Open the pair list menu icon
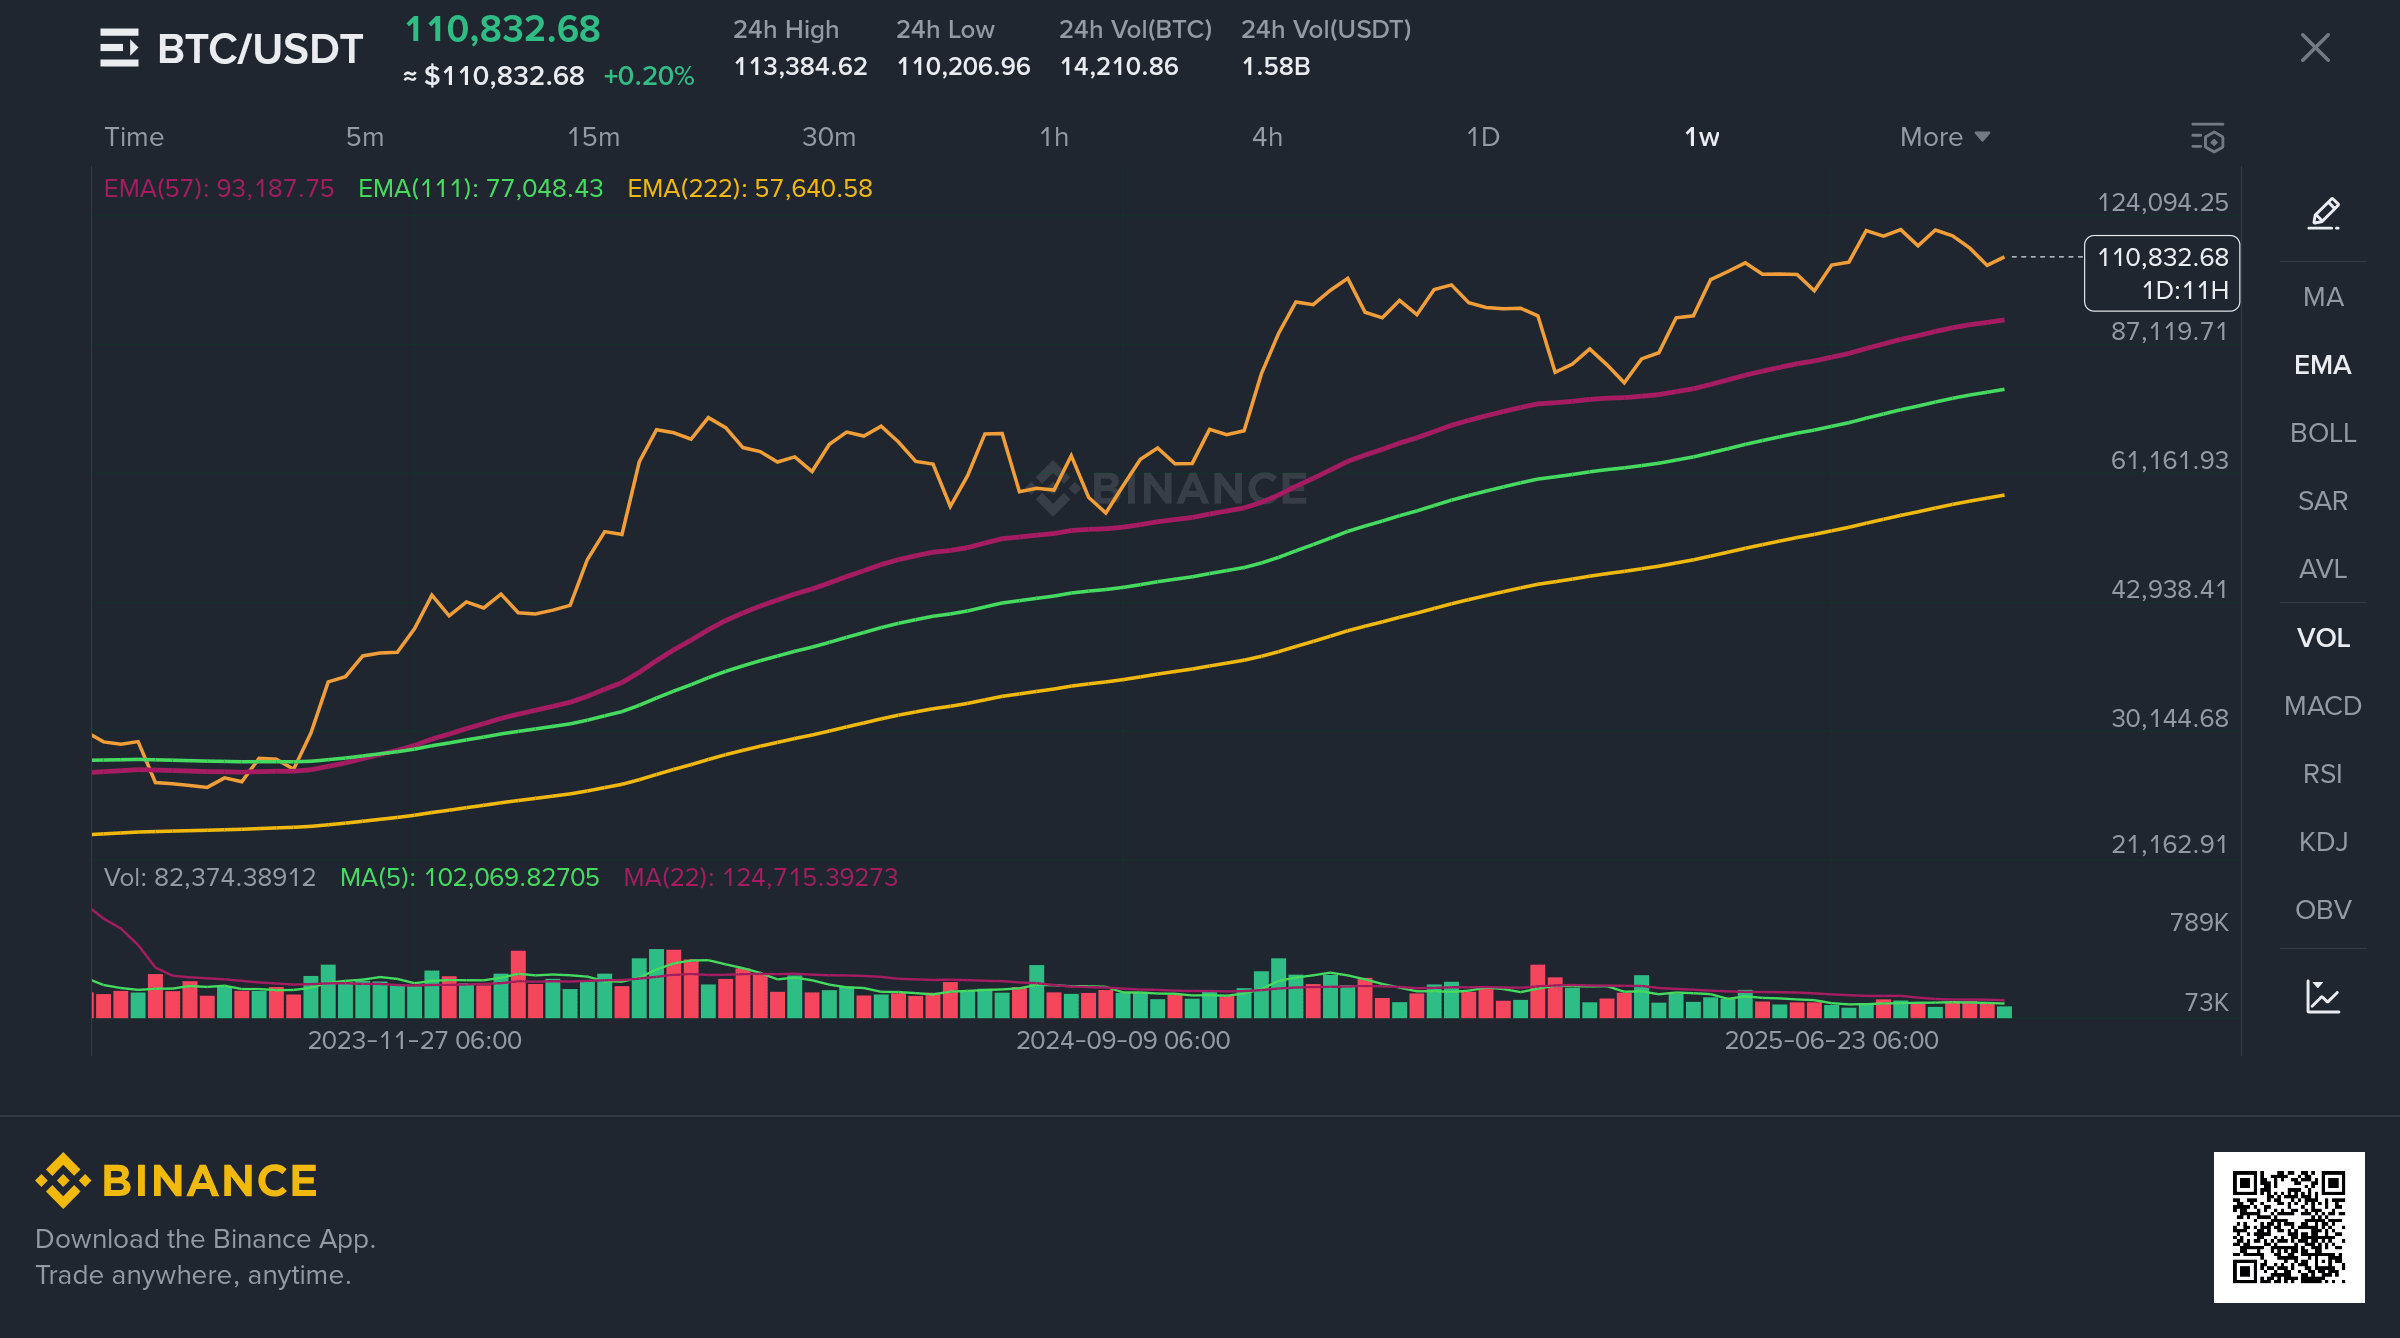This screenshot has width=2400, height=1338. [119, 48]
